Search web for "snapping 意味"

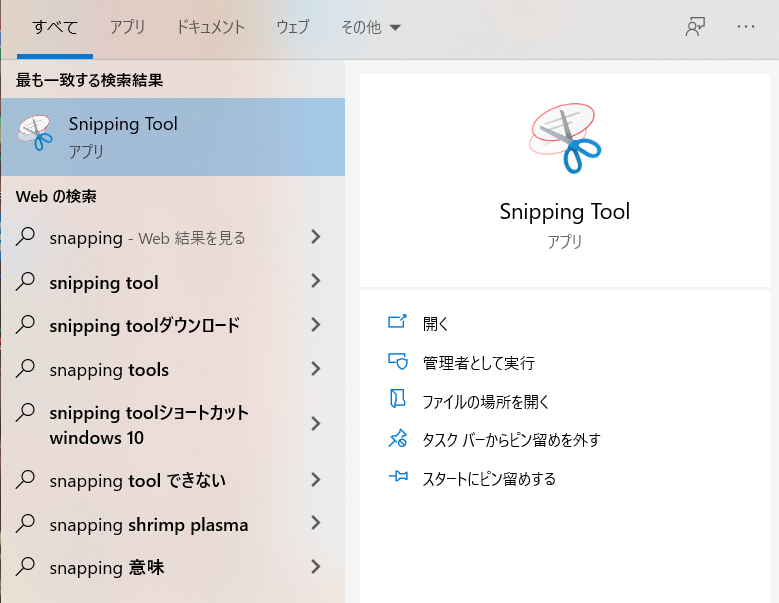107,568
